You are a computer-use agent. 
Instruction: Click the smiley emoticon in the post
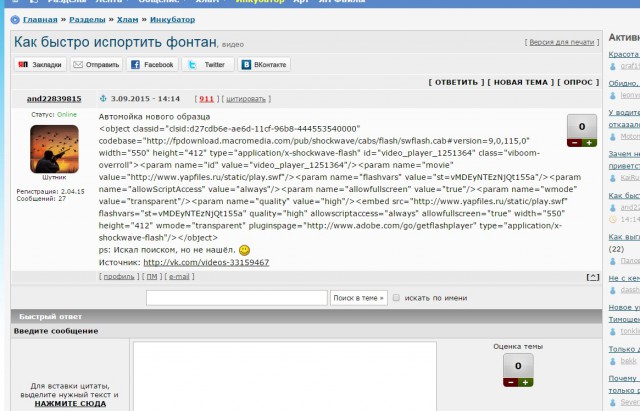click(244, 250)
